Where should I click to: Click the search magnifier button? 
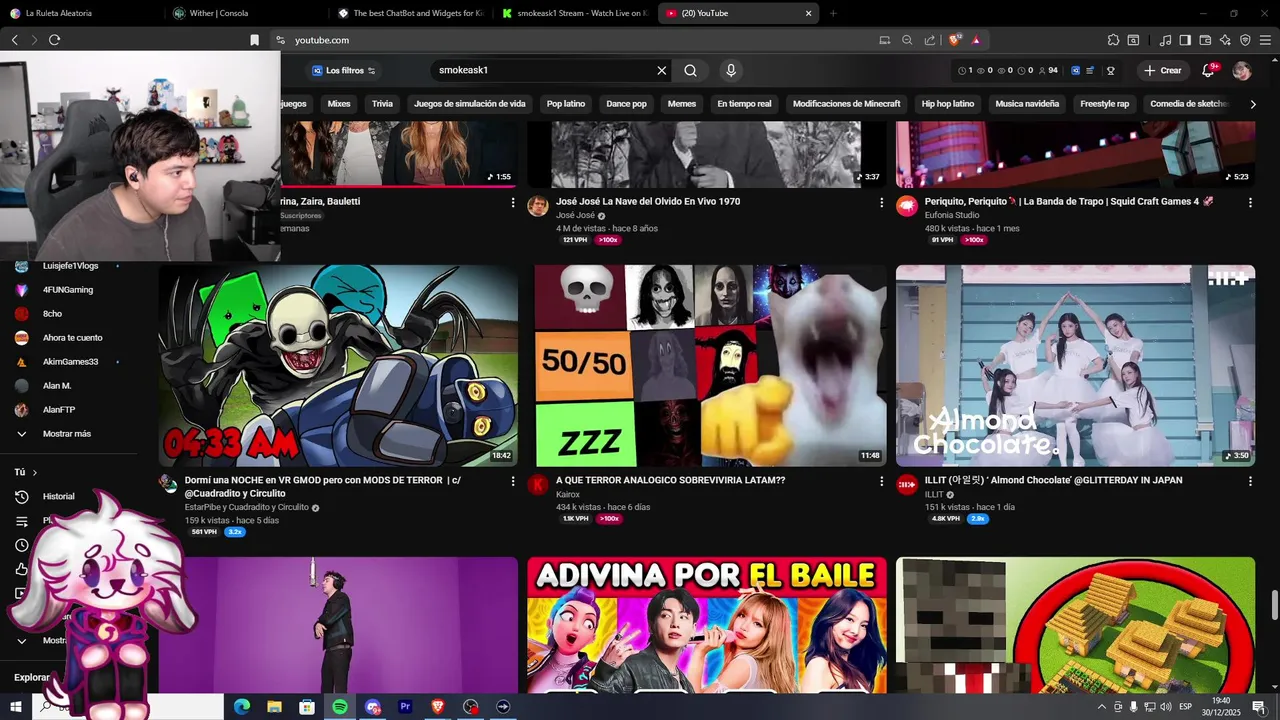[691, 70]
